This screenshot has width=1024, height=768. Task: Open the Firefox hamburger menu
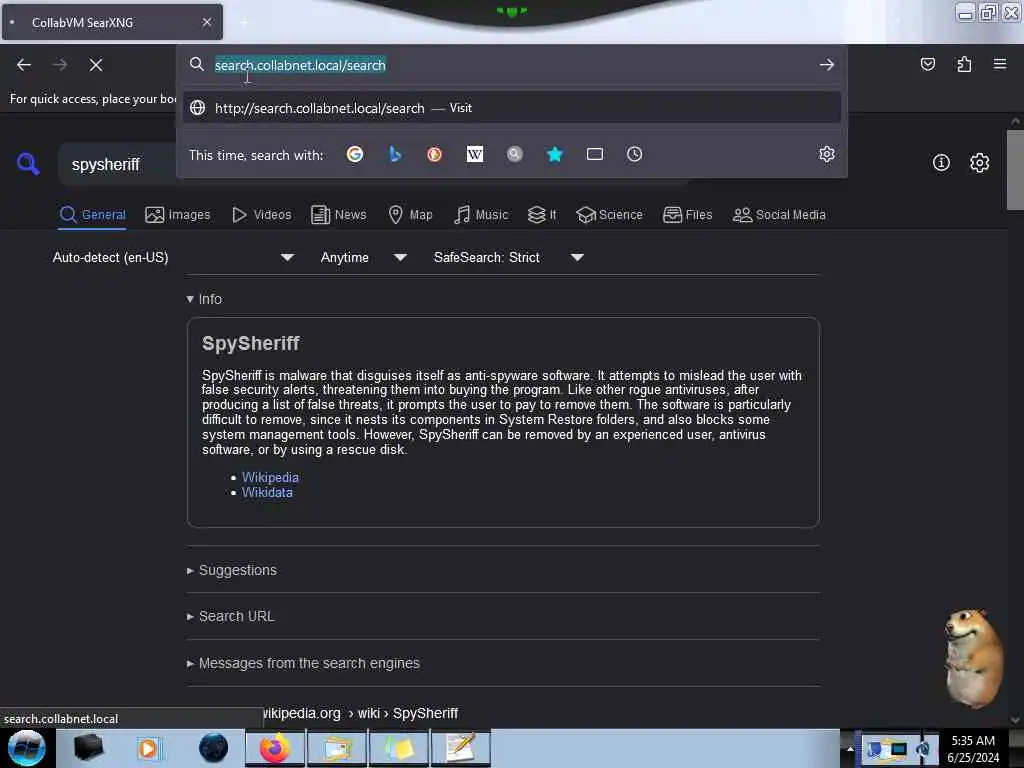click(999, 64)
